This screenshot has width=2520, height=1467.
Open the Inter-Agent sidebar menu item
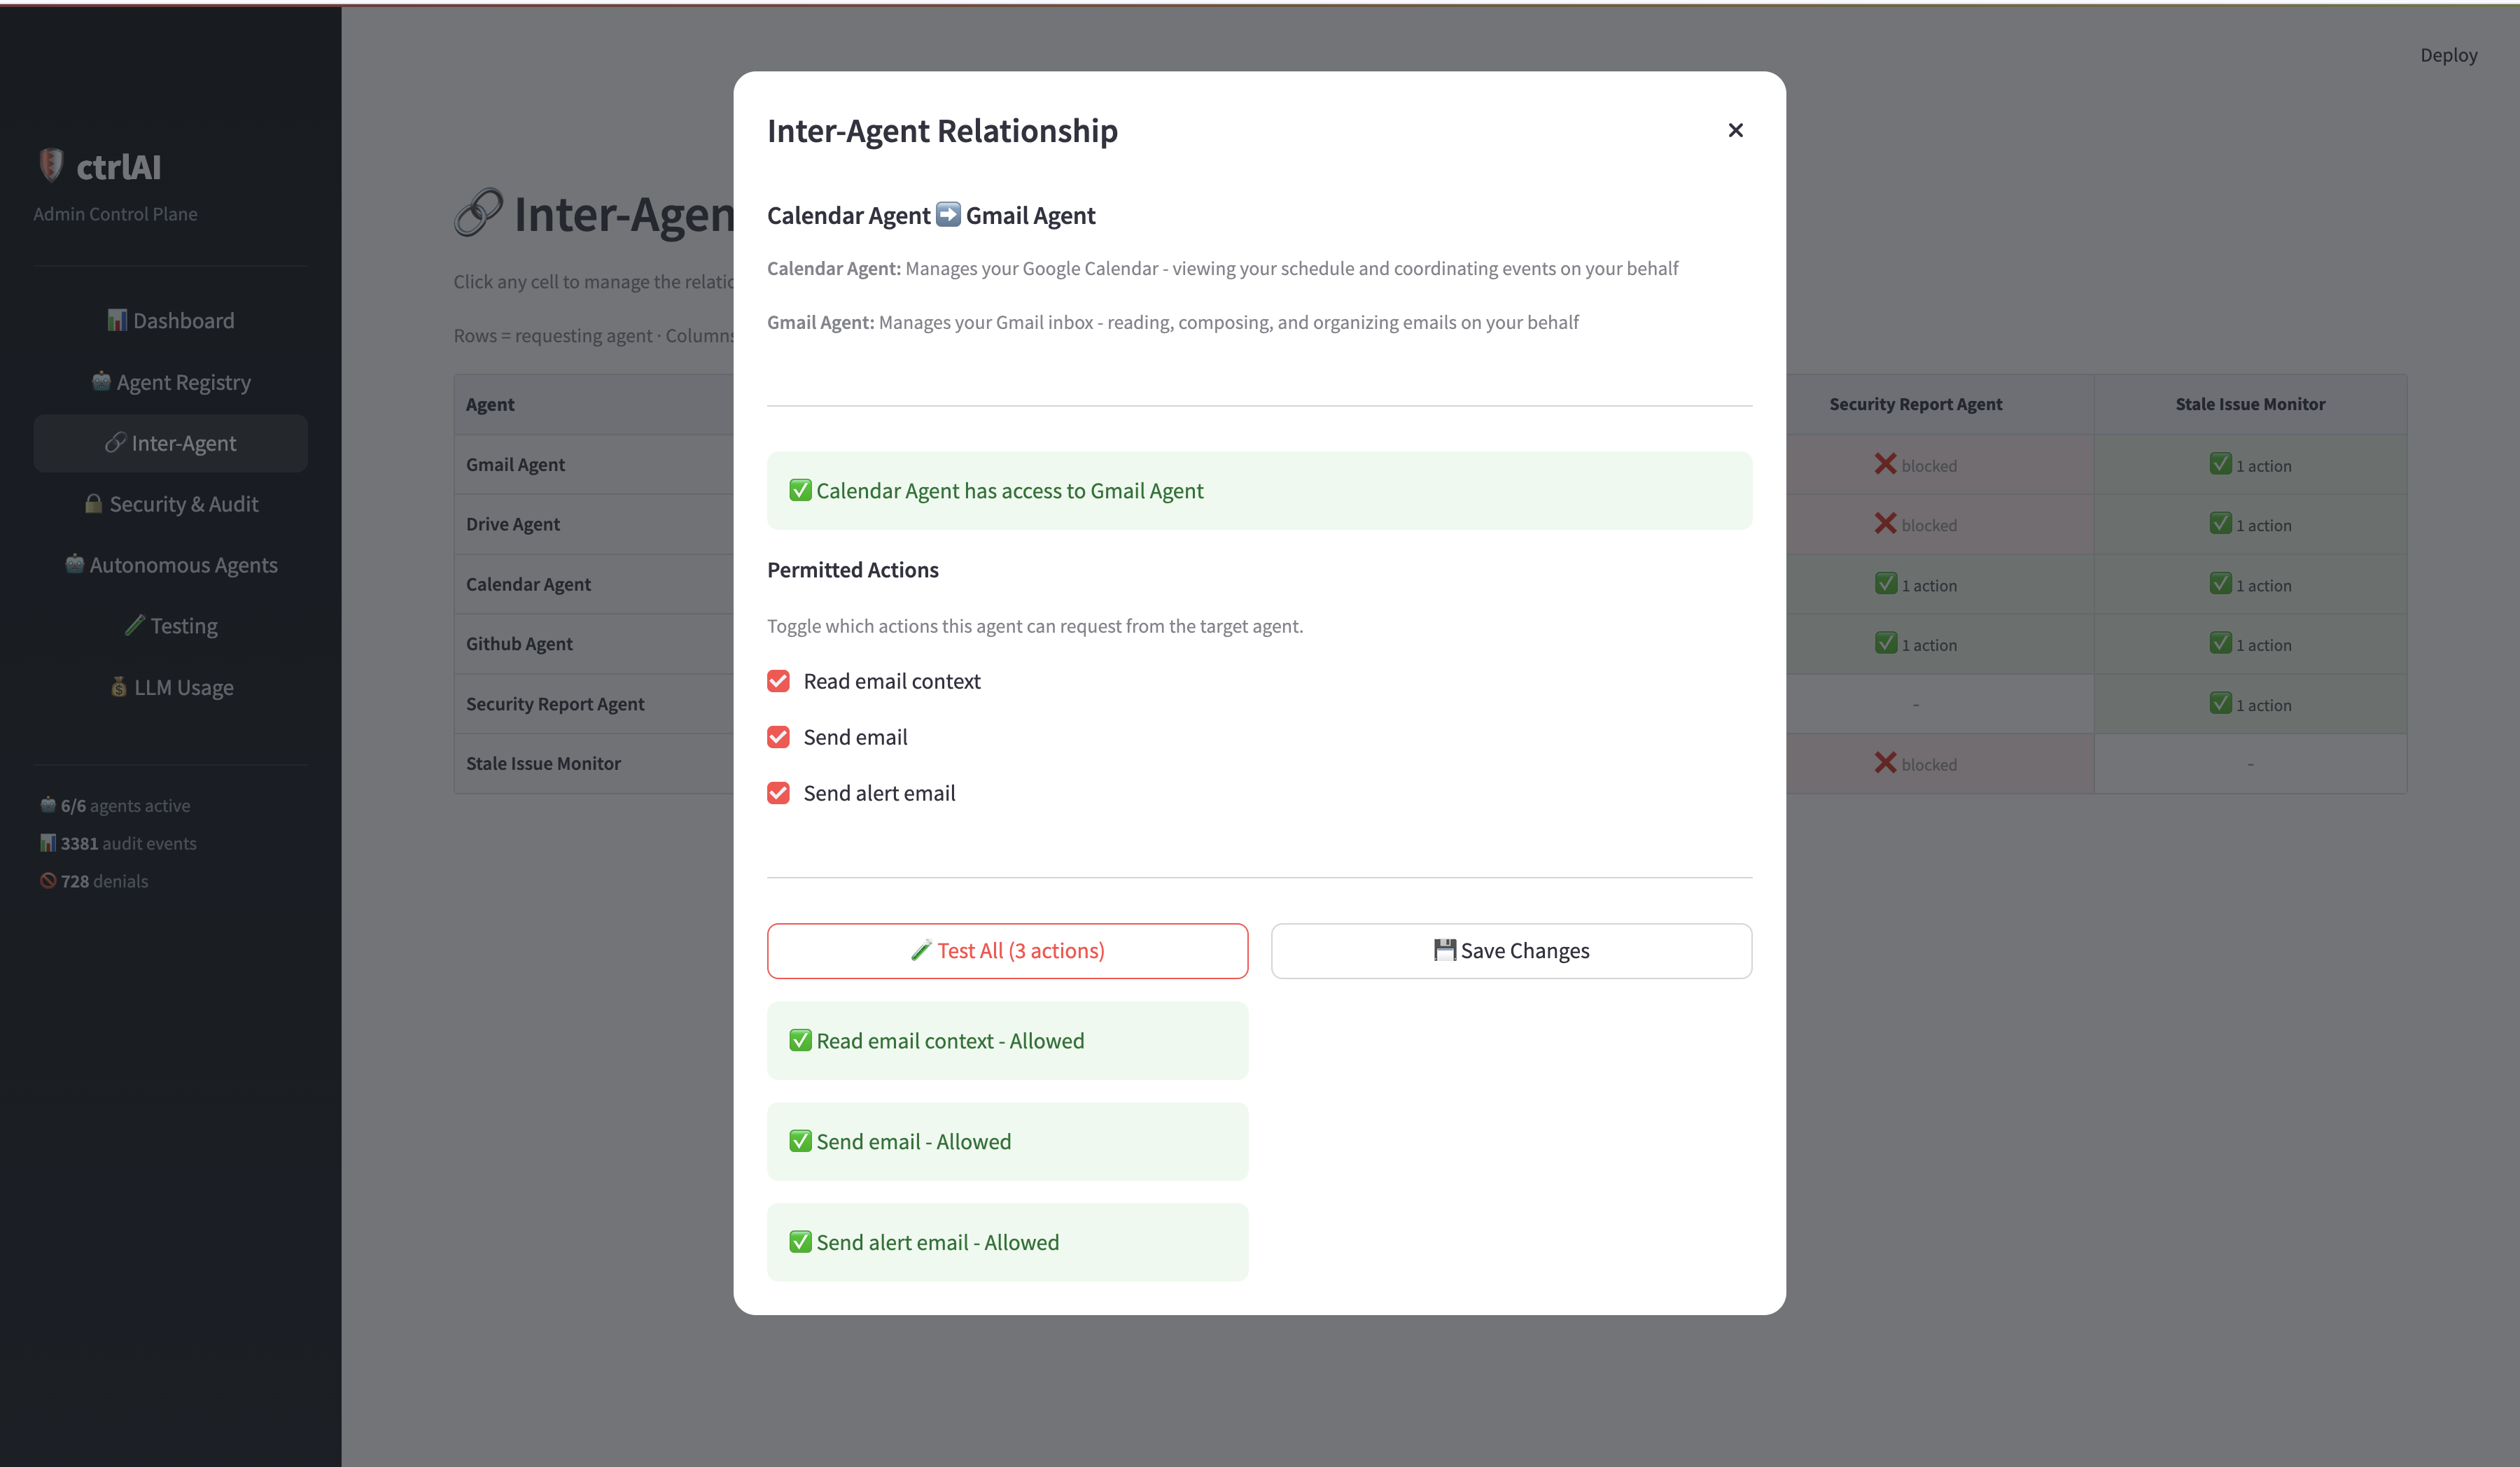[x=170, y=443]
